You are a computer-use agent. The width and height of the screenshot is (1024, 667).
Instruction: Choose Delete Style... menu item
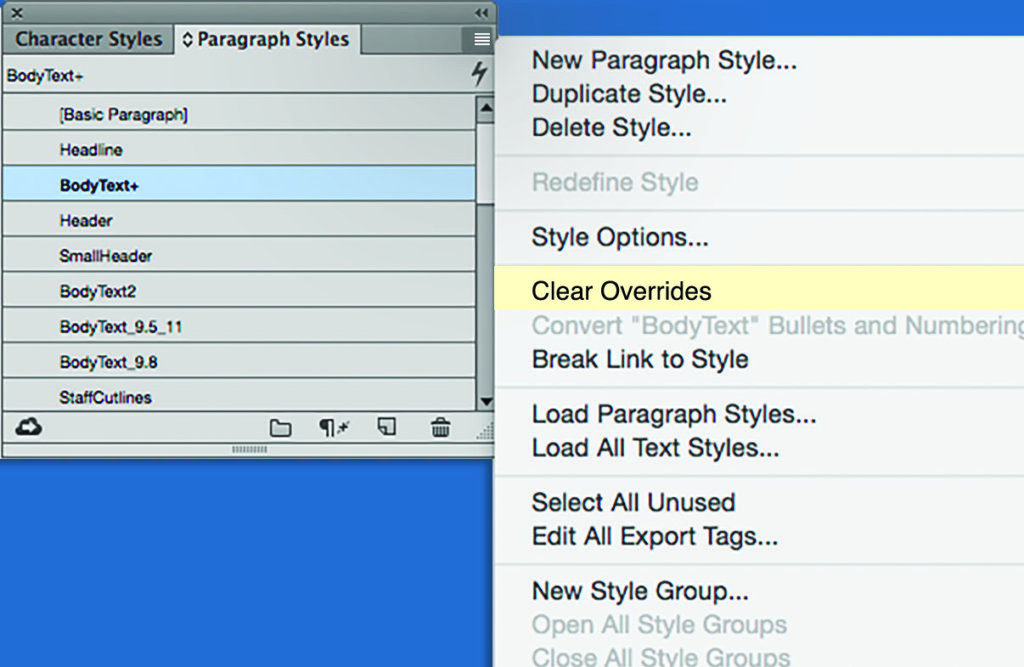pos(611,127)
